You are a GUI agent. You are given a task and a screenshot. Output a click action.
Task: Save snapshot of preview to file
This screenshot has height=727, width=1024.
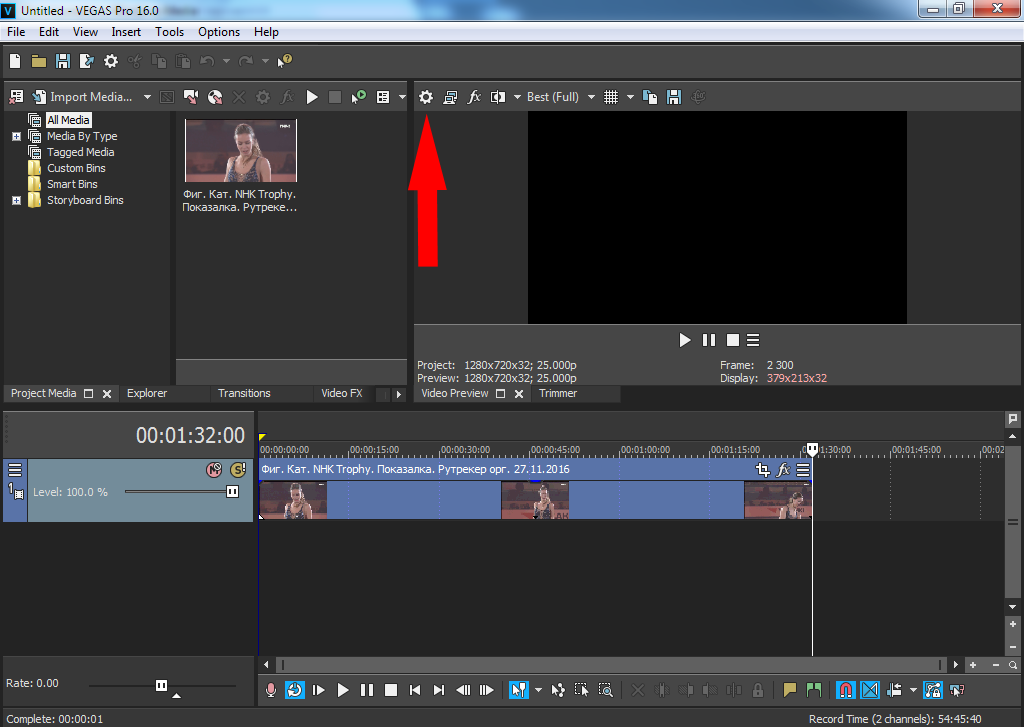(x=674, y=97)
